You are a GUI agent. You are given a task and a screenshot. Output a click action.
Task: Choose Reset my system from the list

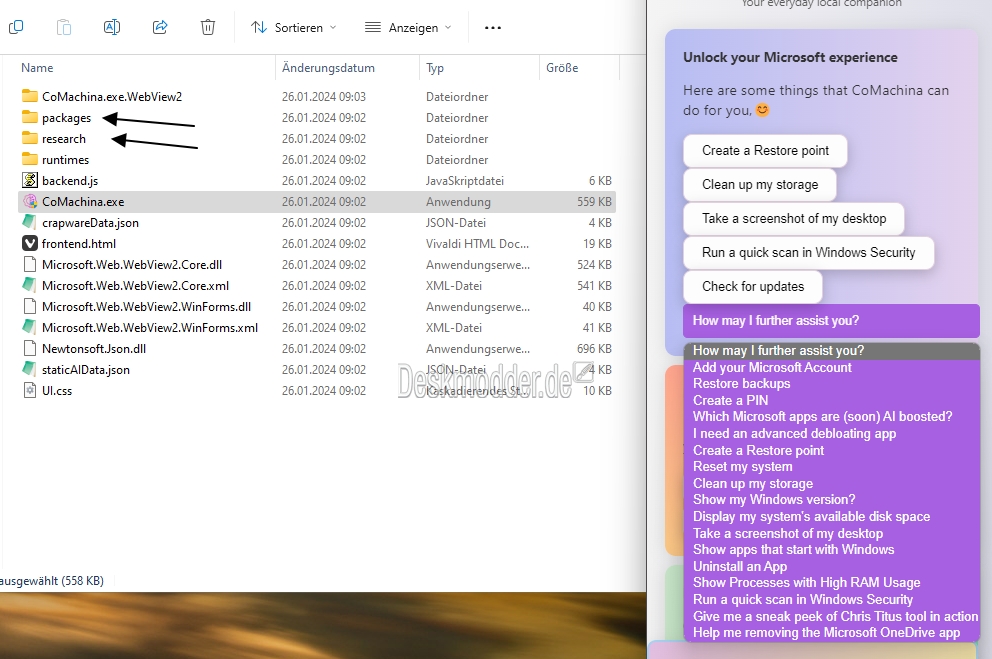click(832, 467)
